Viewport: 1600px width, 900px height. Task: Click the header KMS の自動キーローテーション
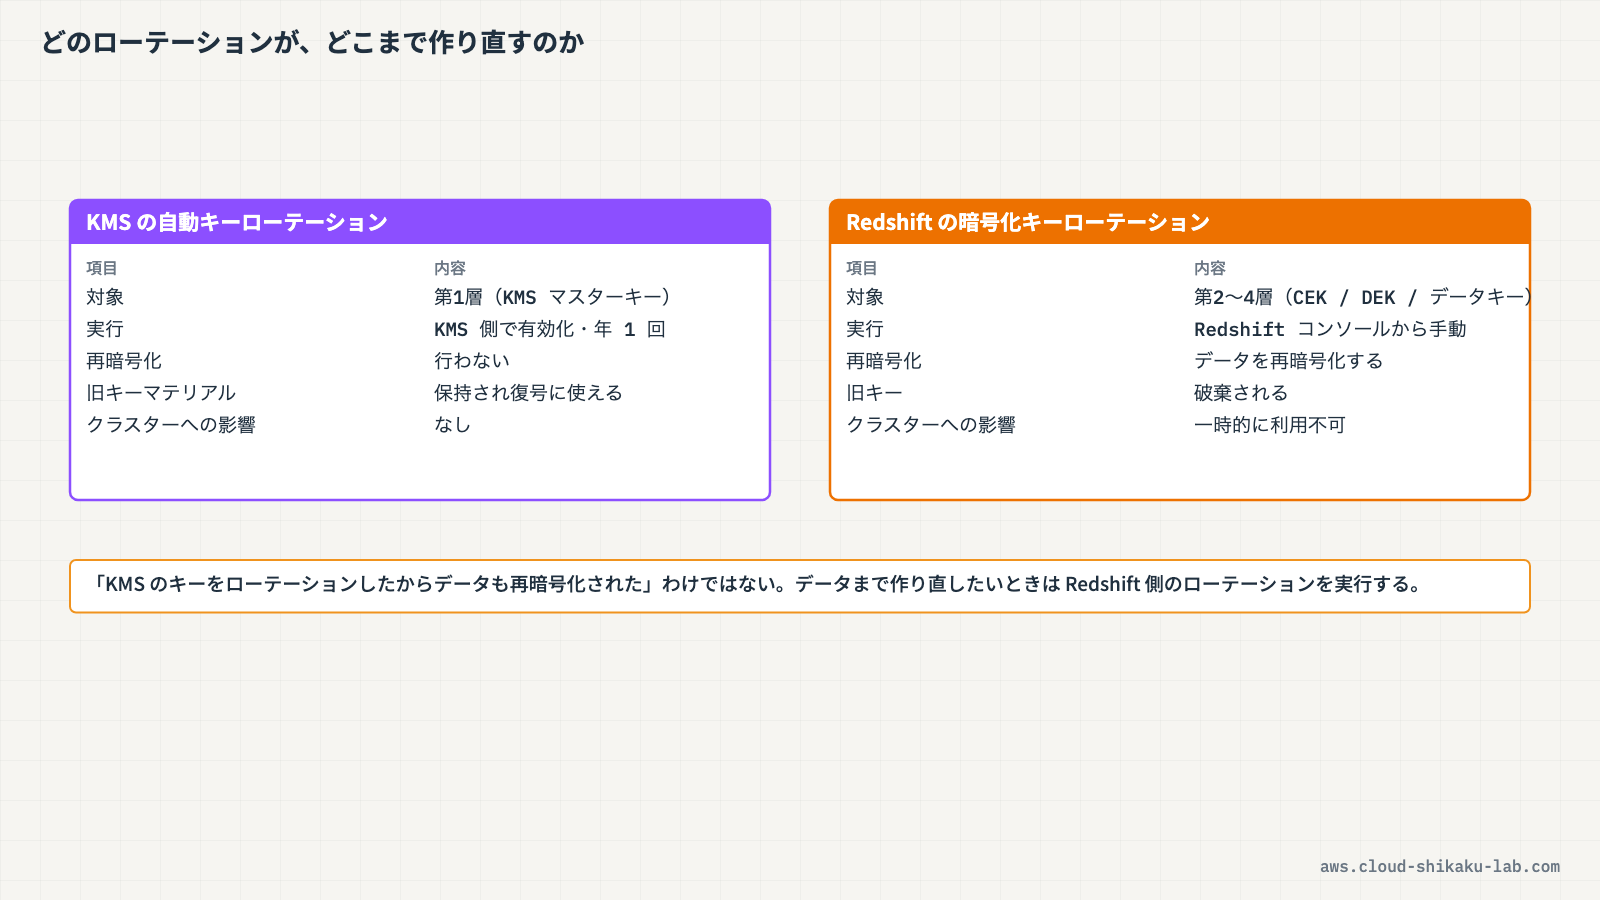(420, 222)
